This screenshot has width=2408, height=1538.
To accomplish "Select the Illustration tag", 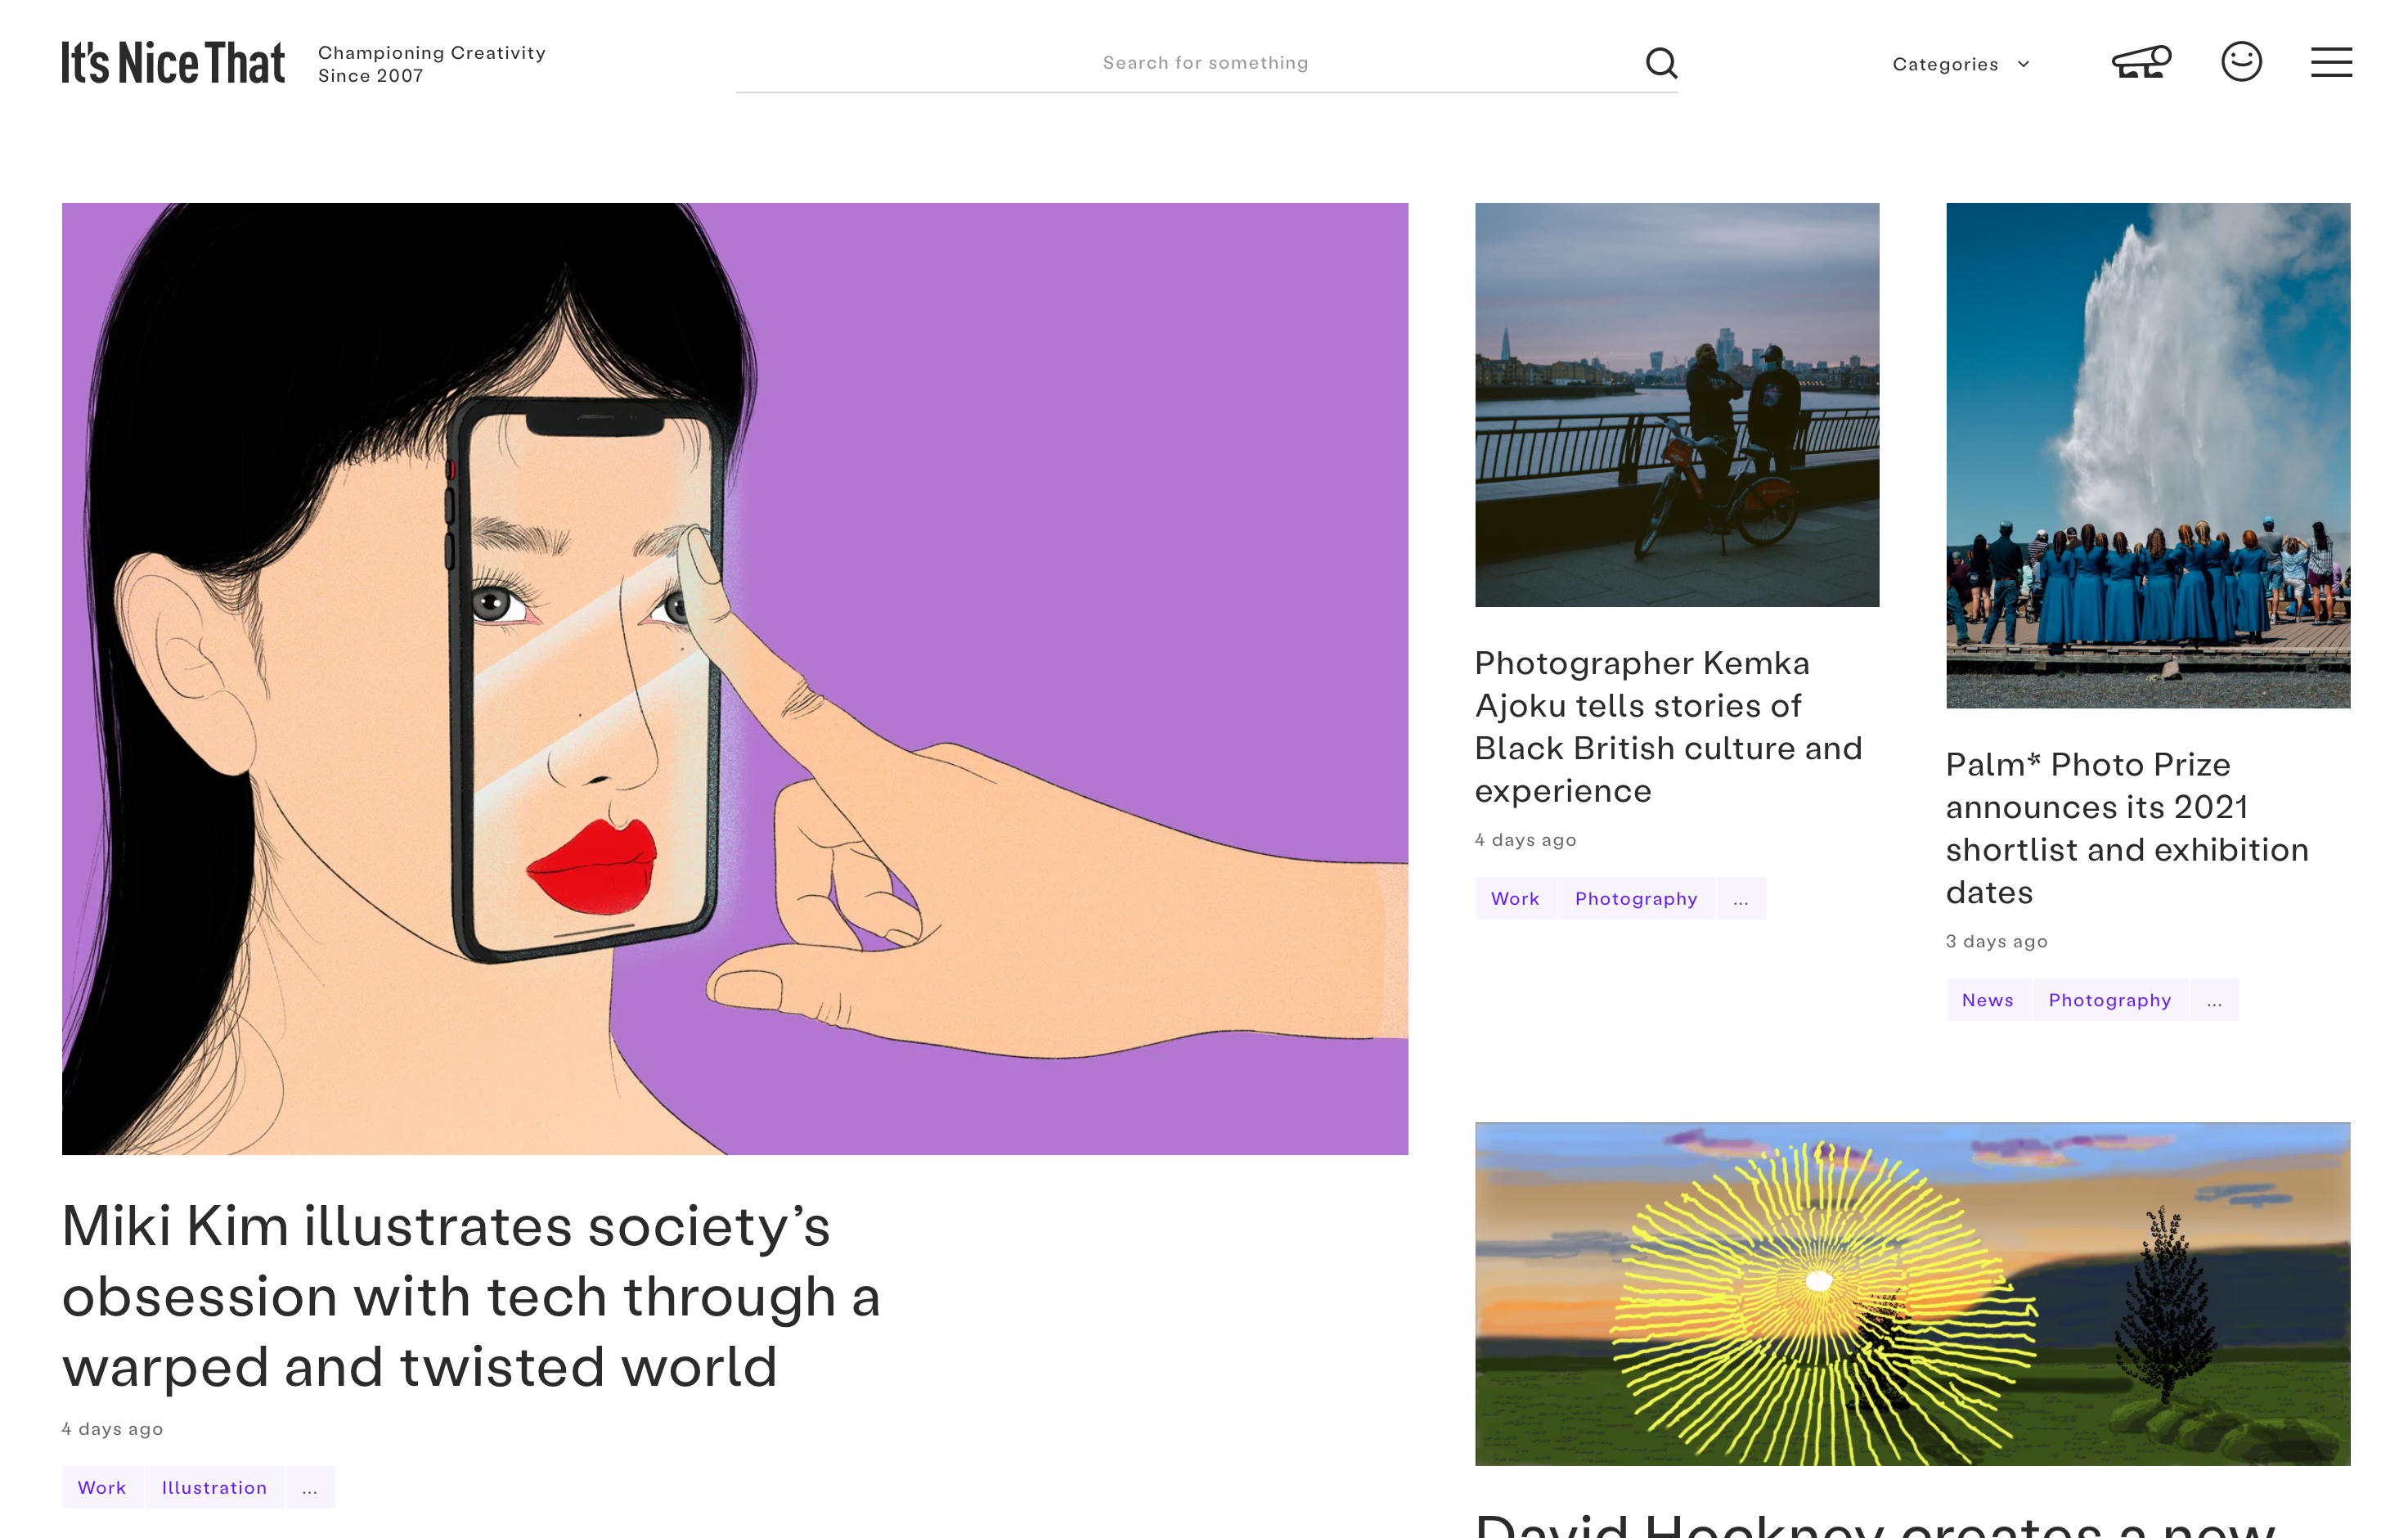I will coord(214,1487).
